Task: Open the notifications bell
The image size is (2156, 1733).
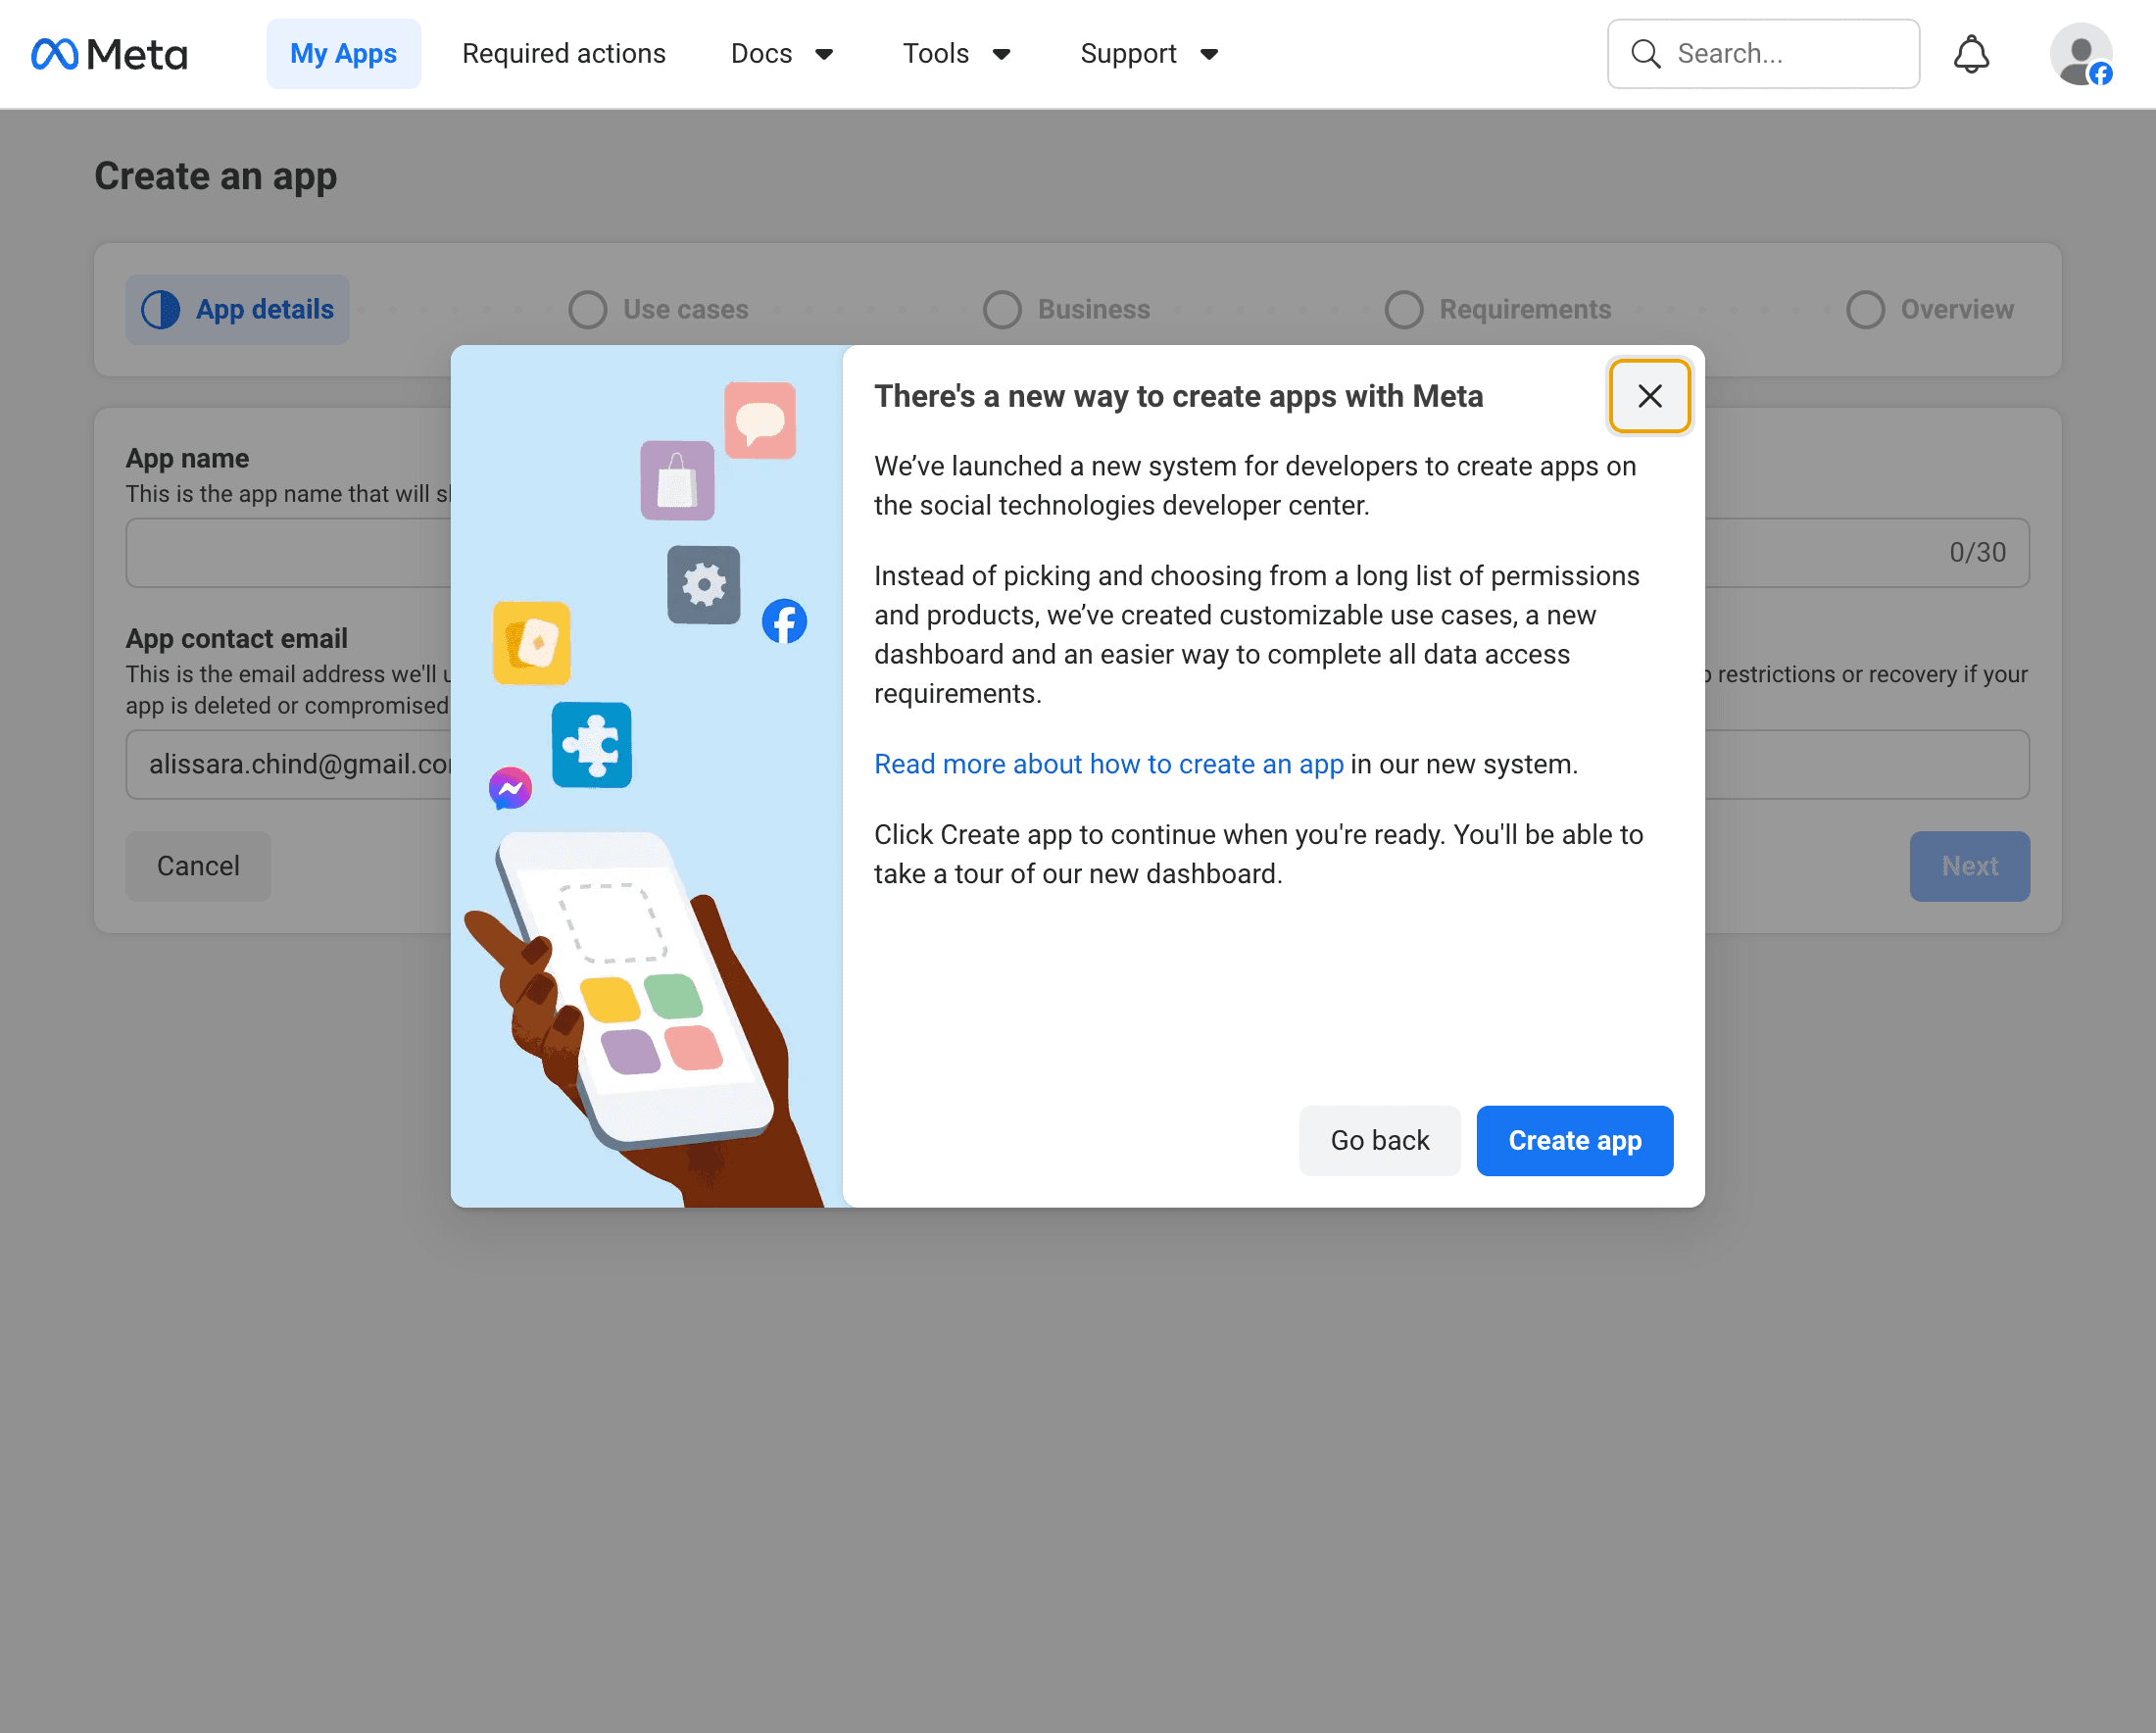Action: 1971,54
